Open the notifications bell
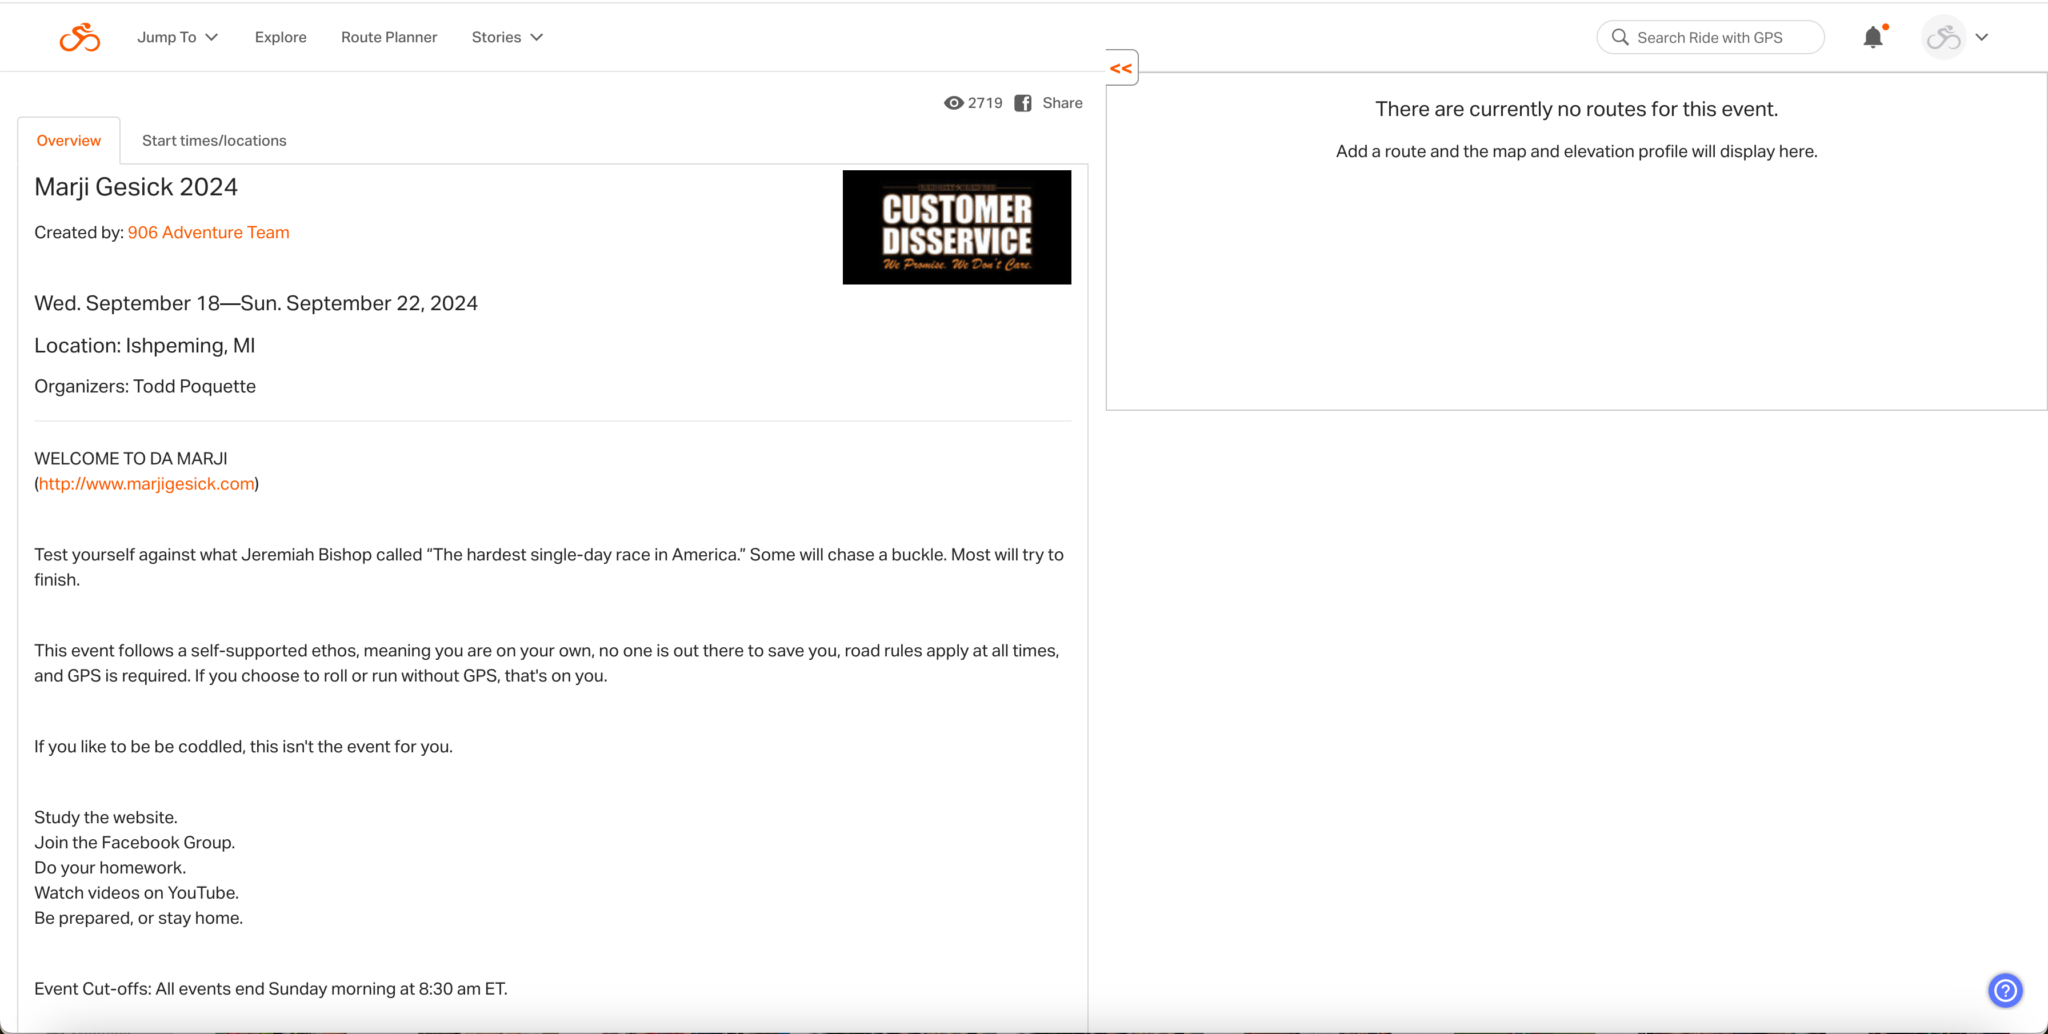The image size is (2048, 1034). [1873, 37]
